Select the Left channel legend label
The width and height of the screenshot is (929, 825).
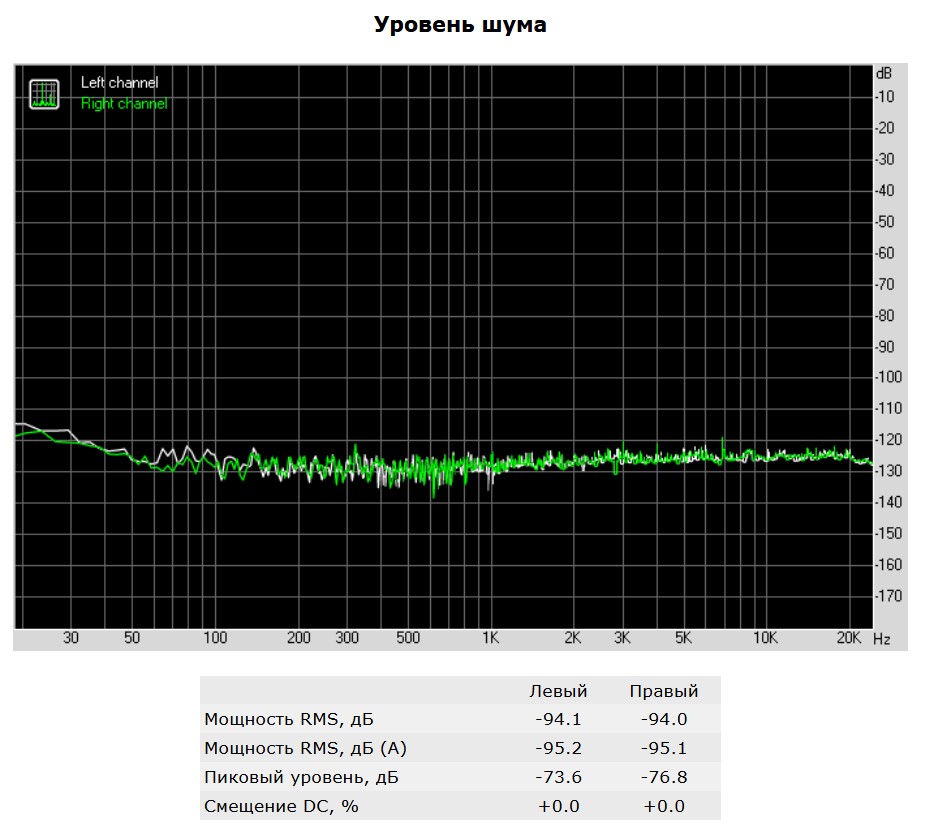pyautogui.click(x=119, y=83)
